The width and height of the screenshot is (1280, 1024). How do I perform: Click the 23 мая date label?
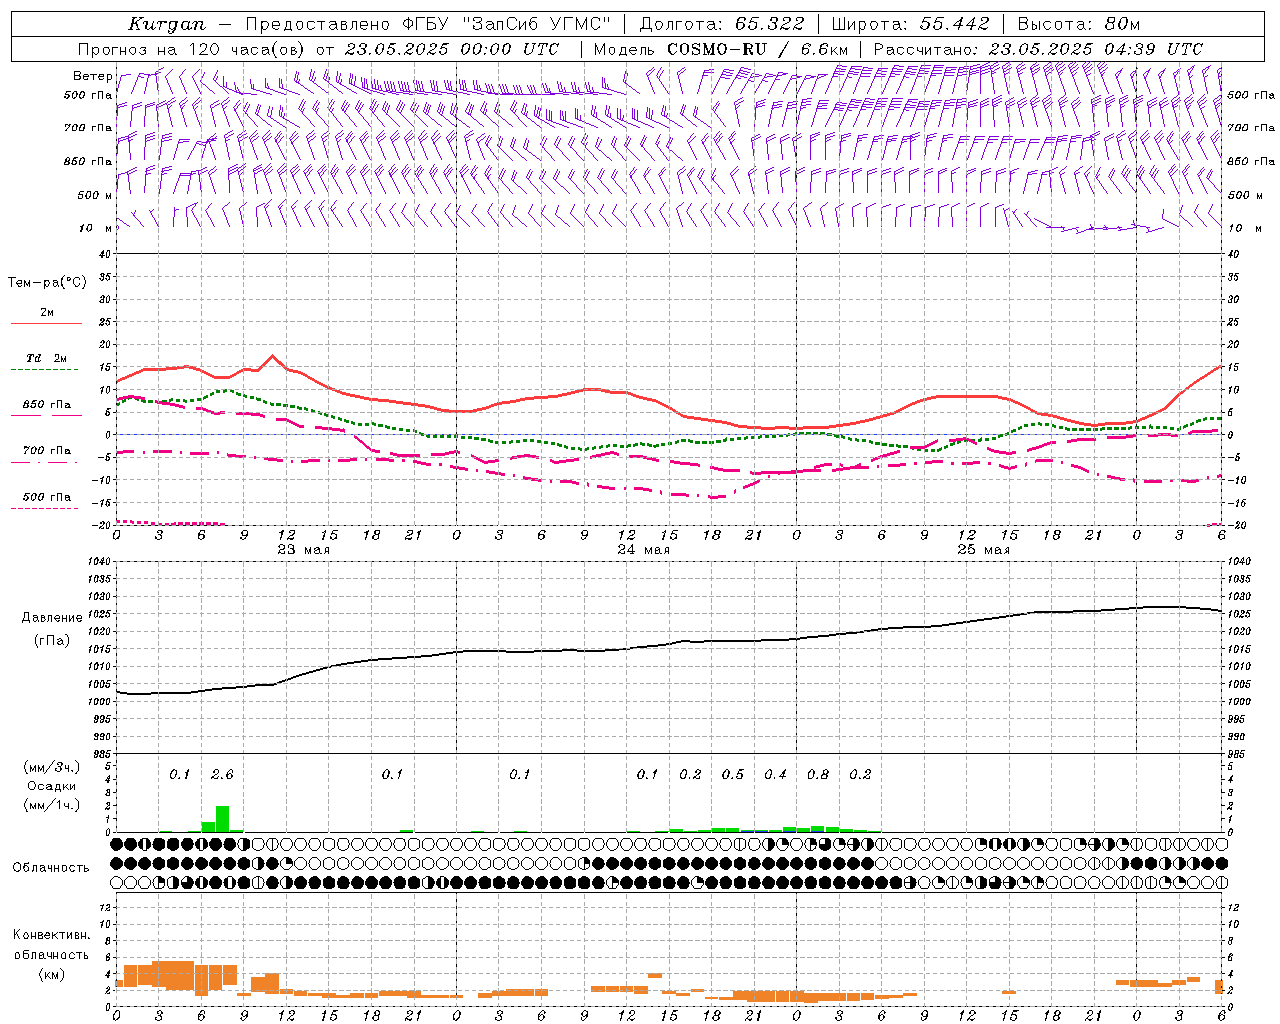303,550
